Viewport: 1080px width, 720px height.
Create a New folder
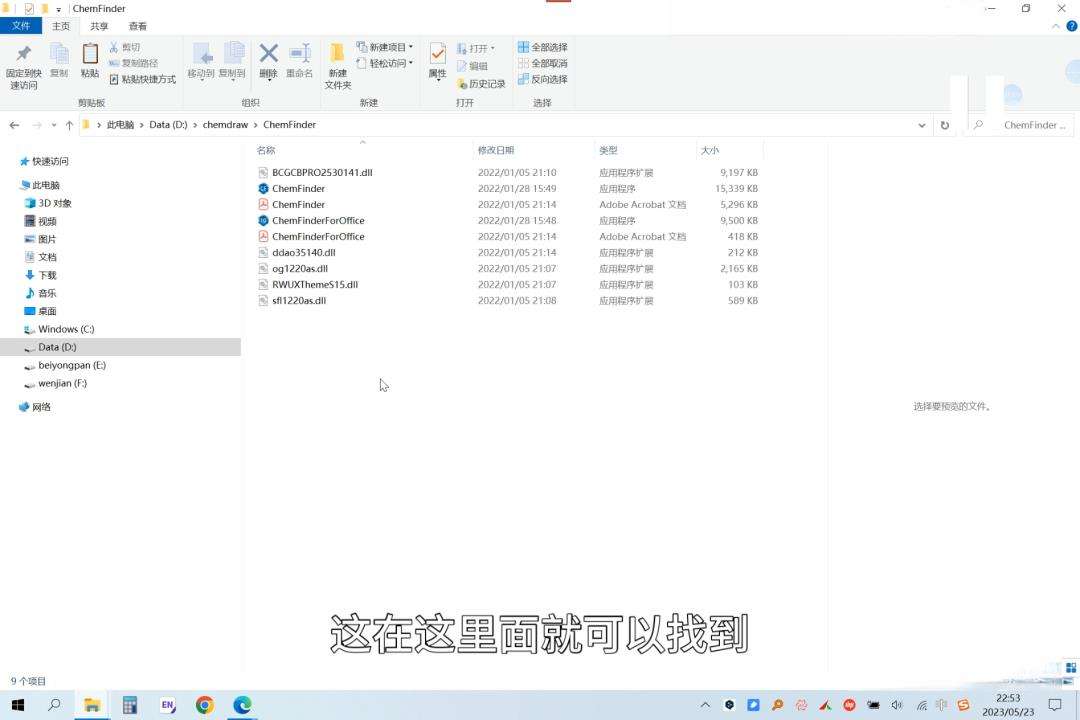point(338,66)
